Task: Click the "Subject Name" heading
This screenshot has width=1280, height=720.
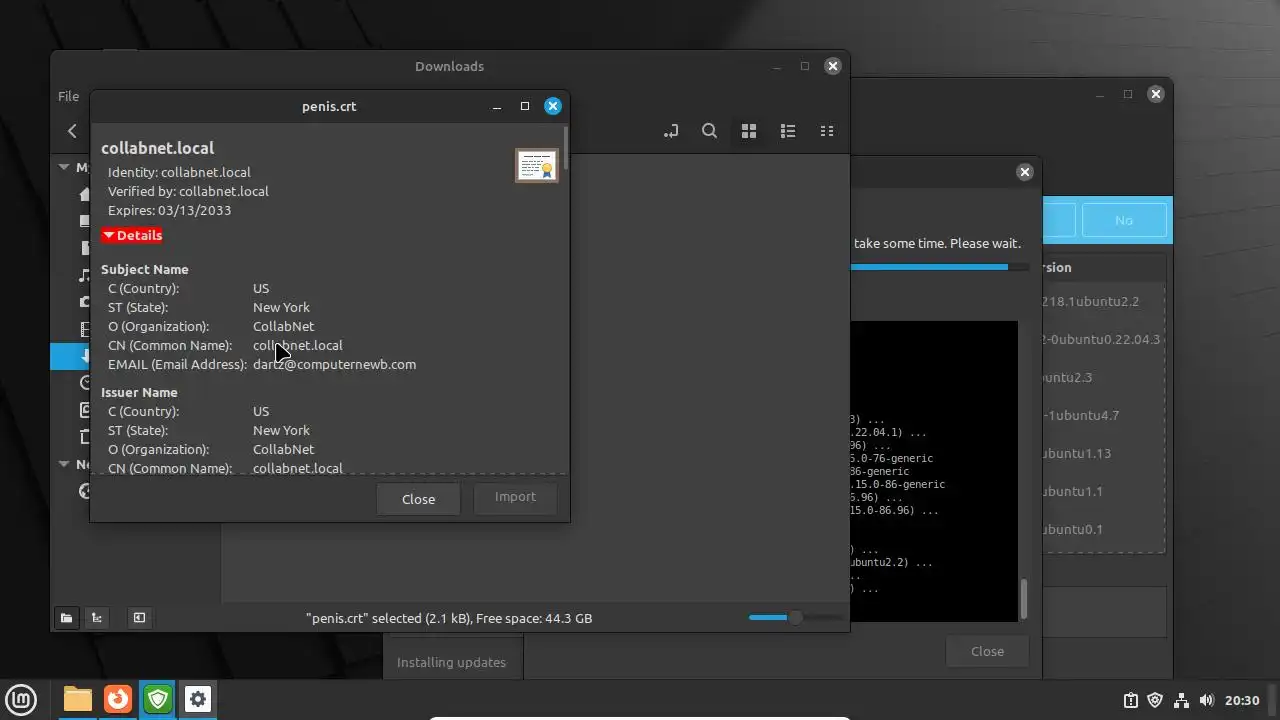Action: pyautogui.click(x=144, y=269)
